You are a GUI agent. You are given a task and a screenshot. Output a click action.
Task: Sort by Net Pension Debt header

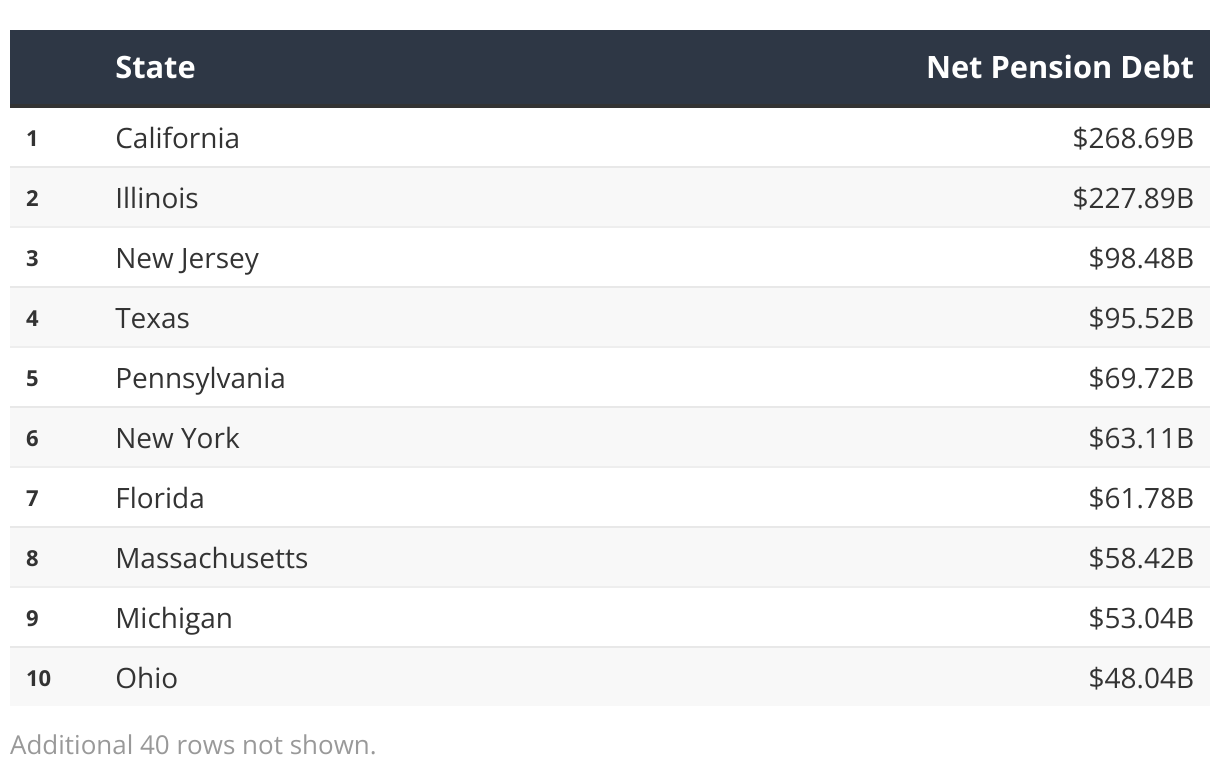point(1059,67)
